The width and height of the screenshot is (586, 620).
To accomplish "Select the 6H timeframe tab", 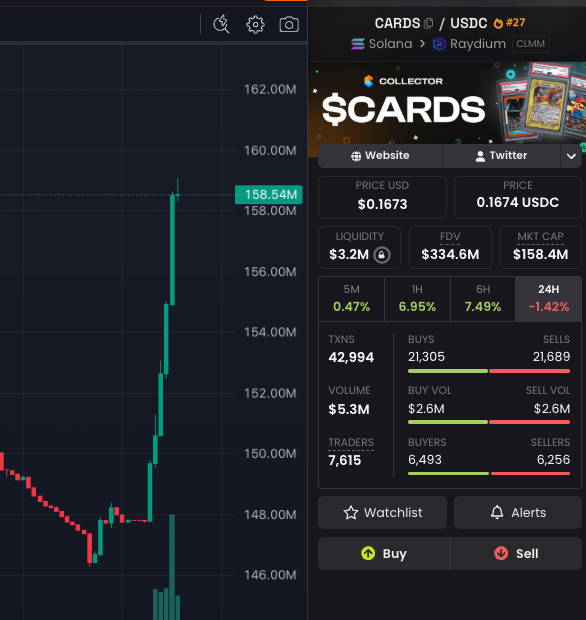I will [483, 299].
